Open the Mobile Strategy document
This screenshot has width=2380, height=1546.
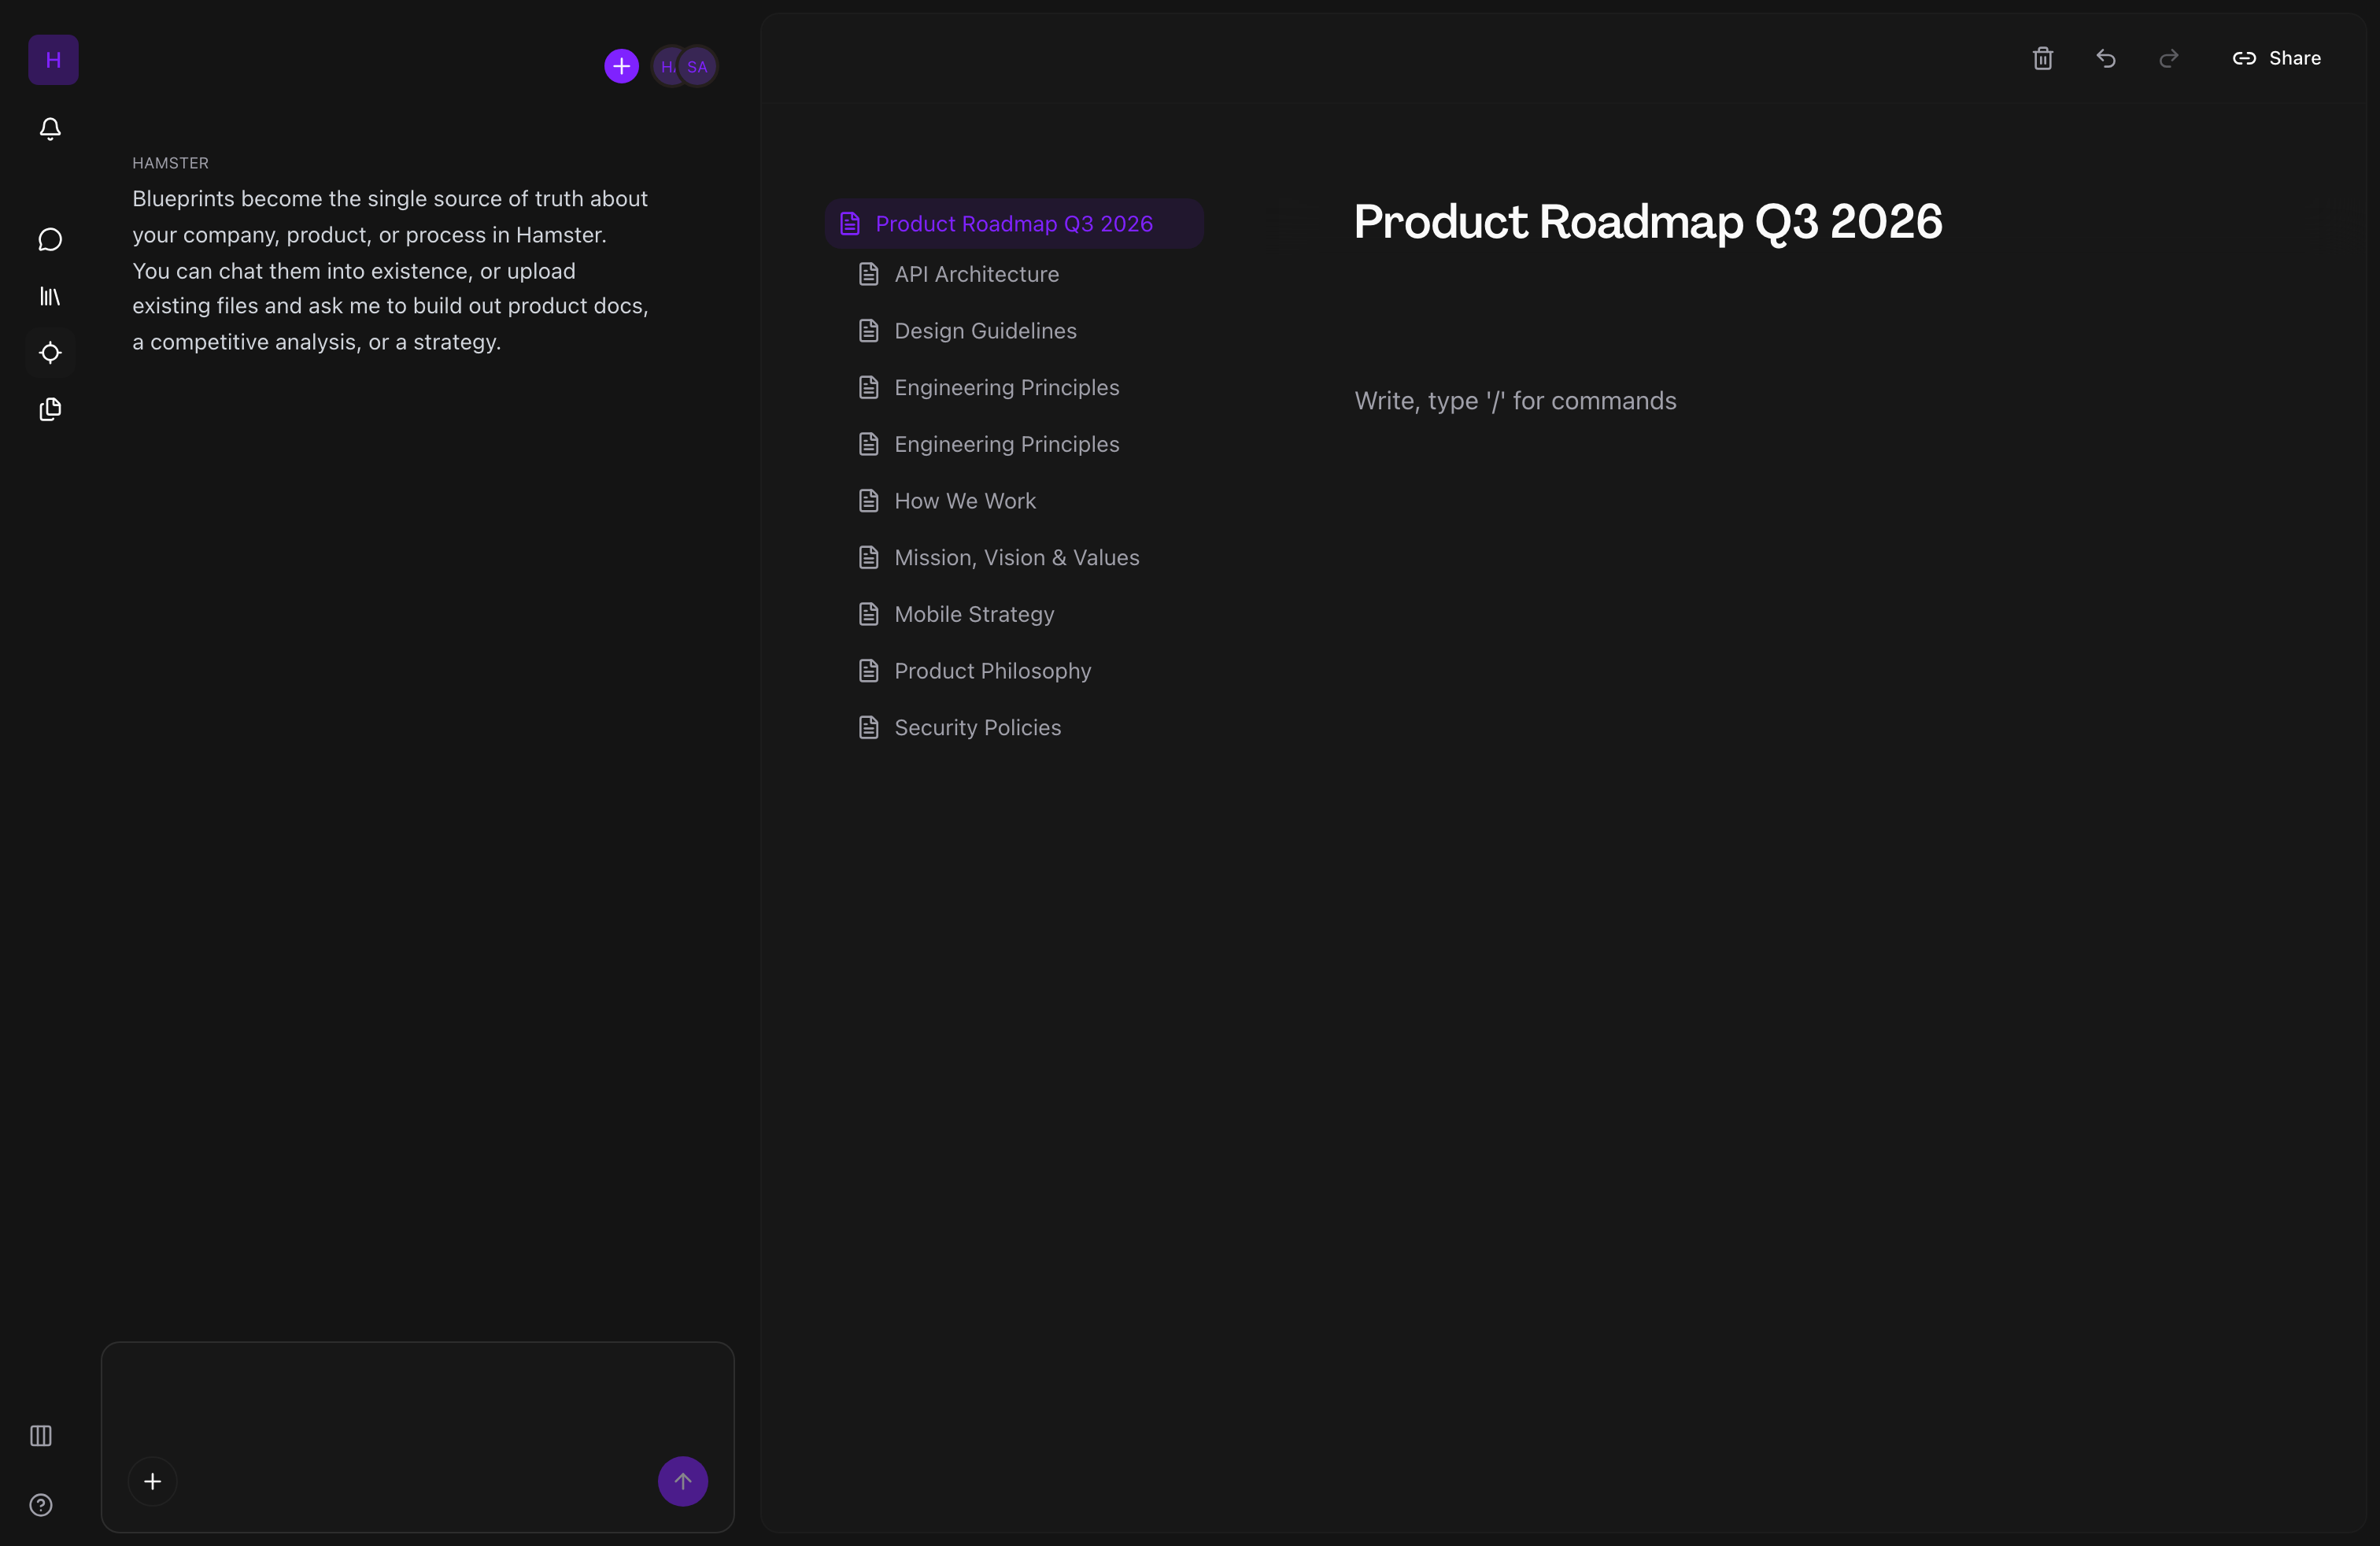pyautogui.click(x=974, y=614)
